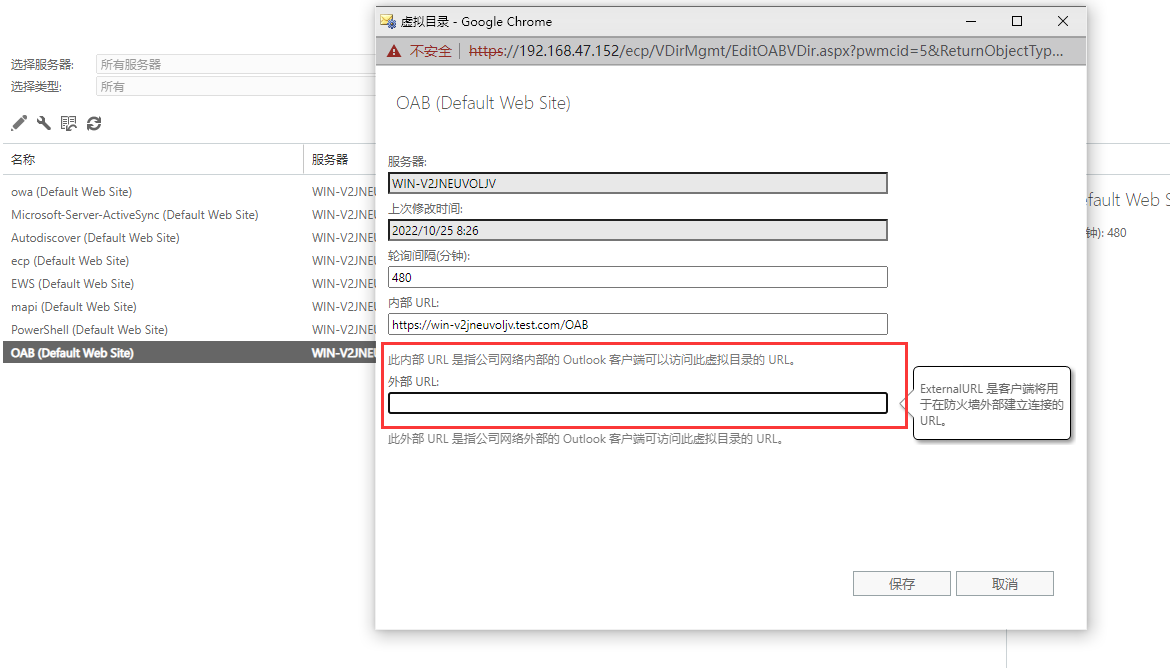Click the 名称 column header
The width and height of the screenshot is (1170, 668).
150,159
